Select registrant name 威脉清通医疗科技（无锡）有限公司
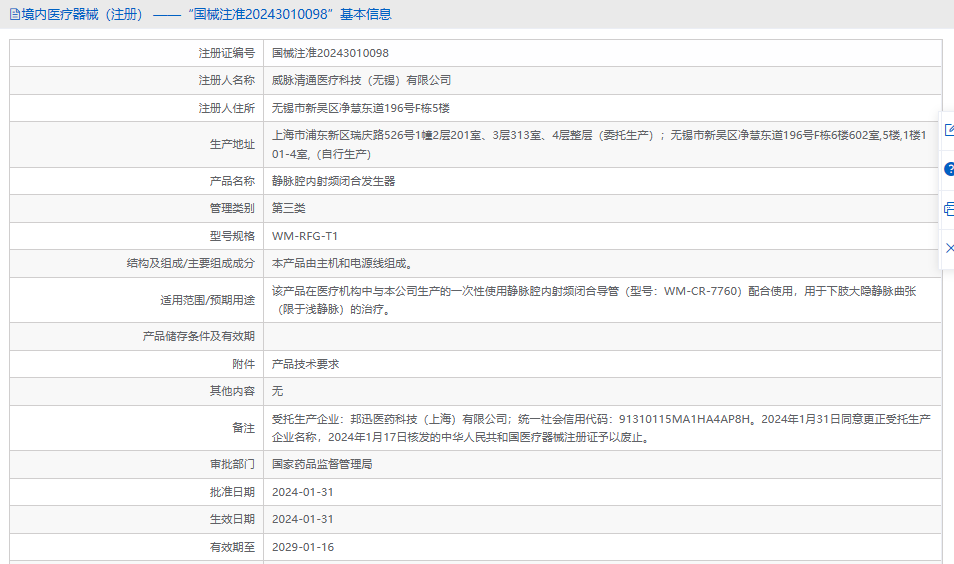 point(361,80)
